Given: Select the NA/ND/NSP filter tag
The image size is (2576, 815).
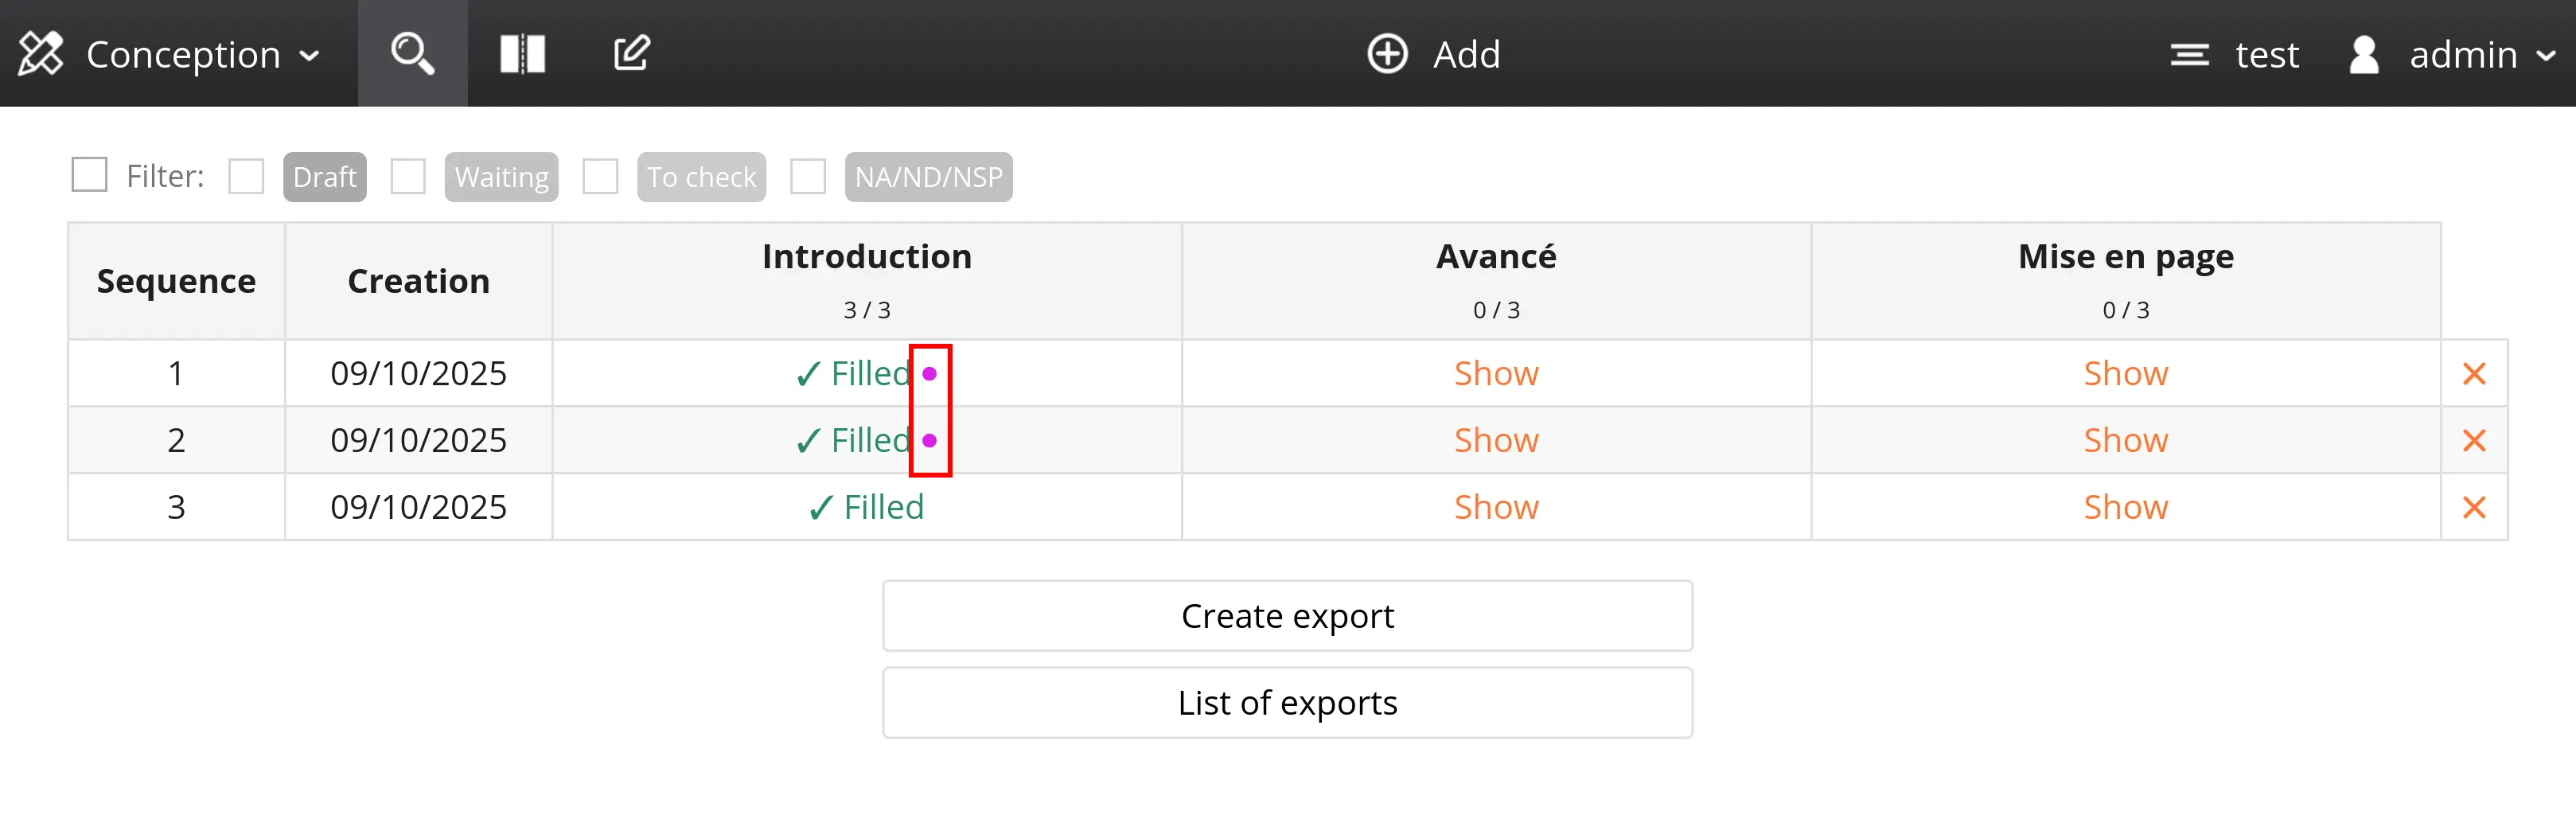Looking at the screenshot, I should (927, 177).
